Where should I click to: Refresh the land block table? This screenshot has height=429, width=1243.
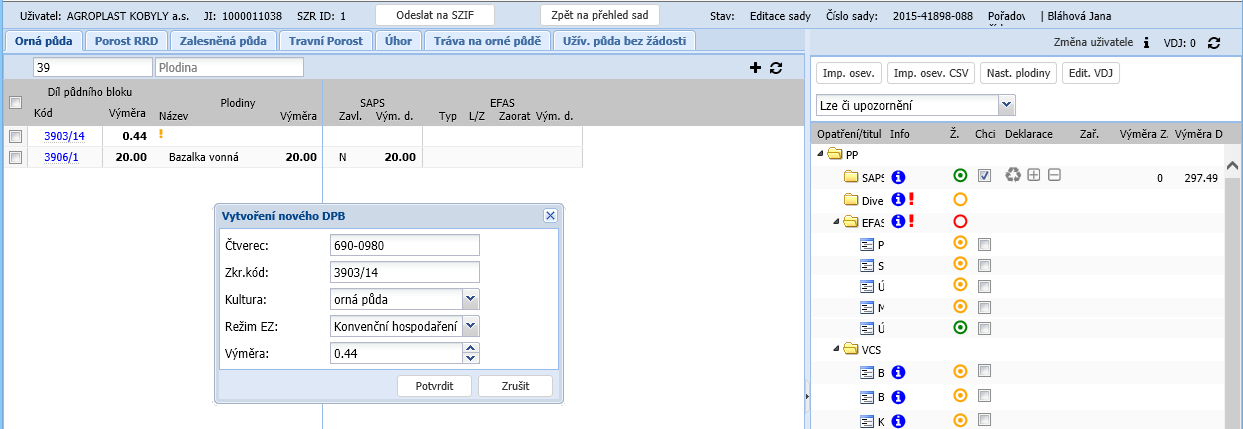tap(775, 67)
